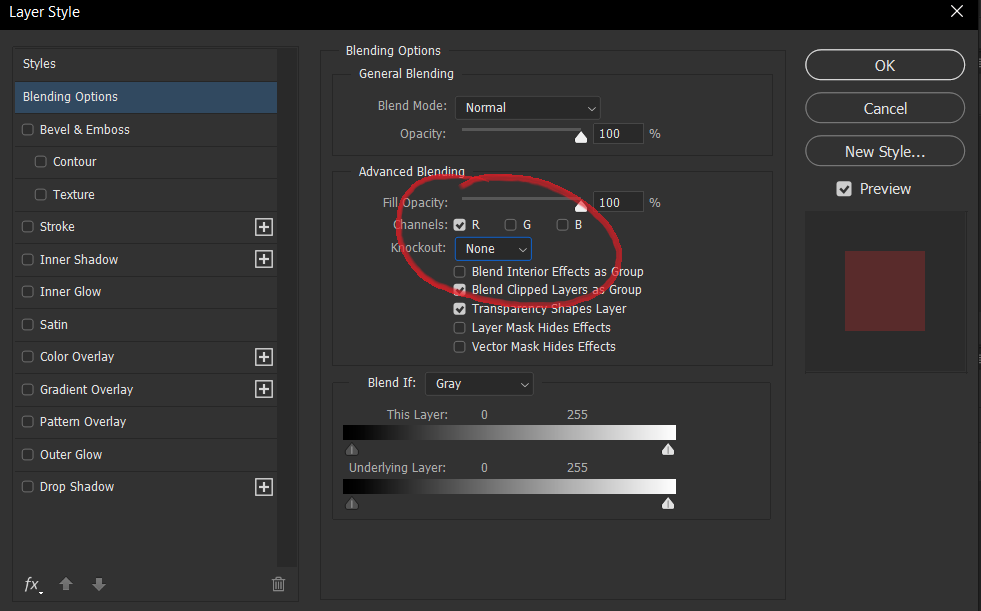Enable the Satin checkbox

pos(28,324)
